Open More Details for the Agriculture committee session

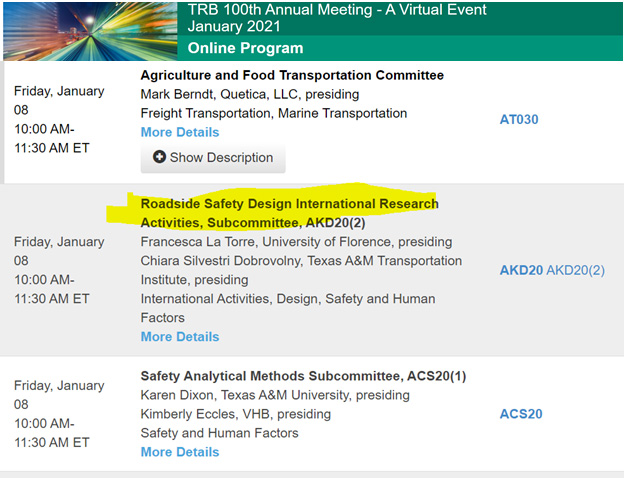(180, 132)
